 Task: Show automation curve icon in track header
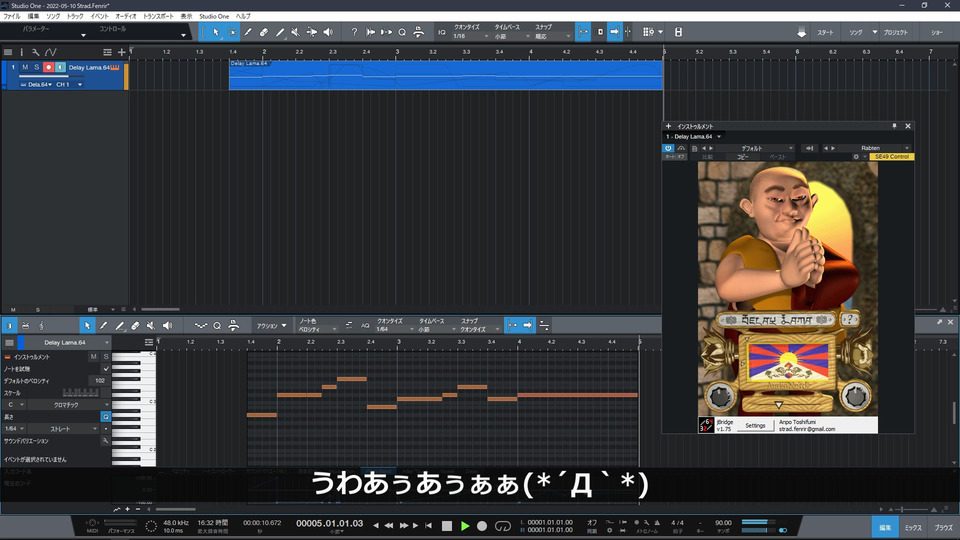51,52
